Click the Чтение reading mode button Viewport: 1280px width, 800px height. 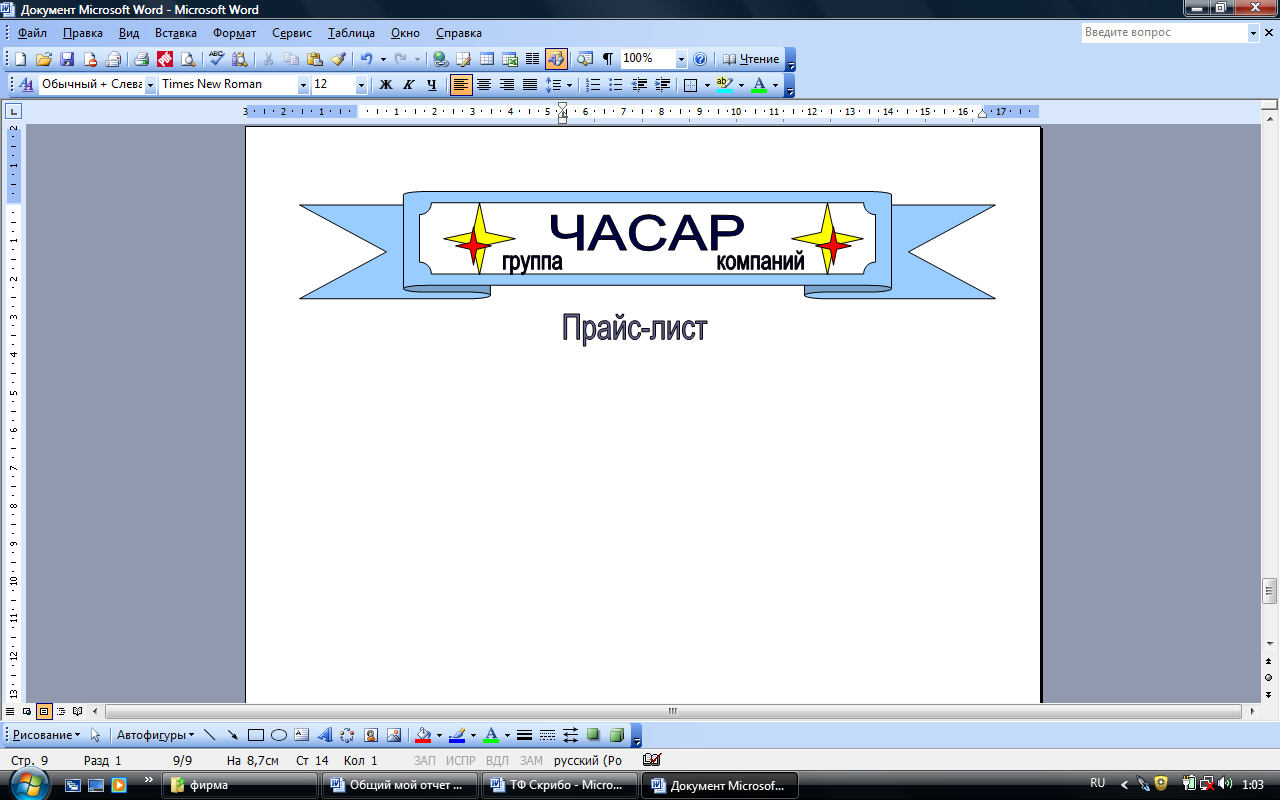click(x=751, y=59)
